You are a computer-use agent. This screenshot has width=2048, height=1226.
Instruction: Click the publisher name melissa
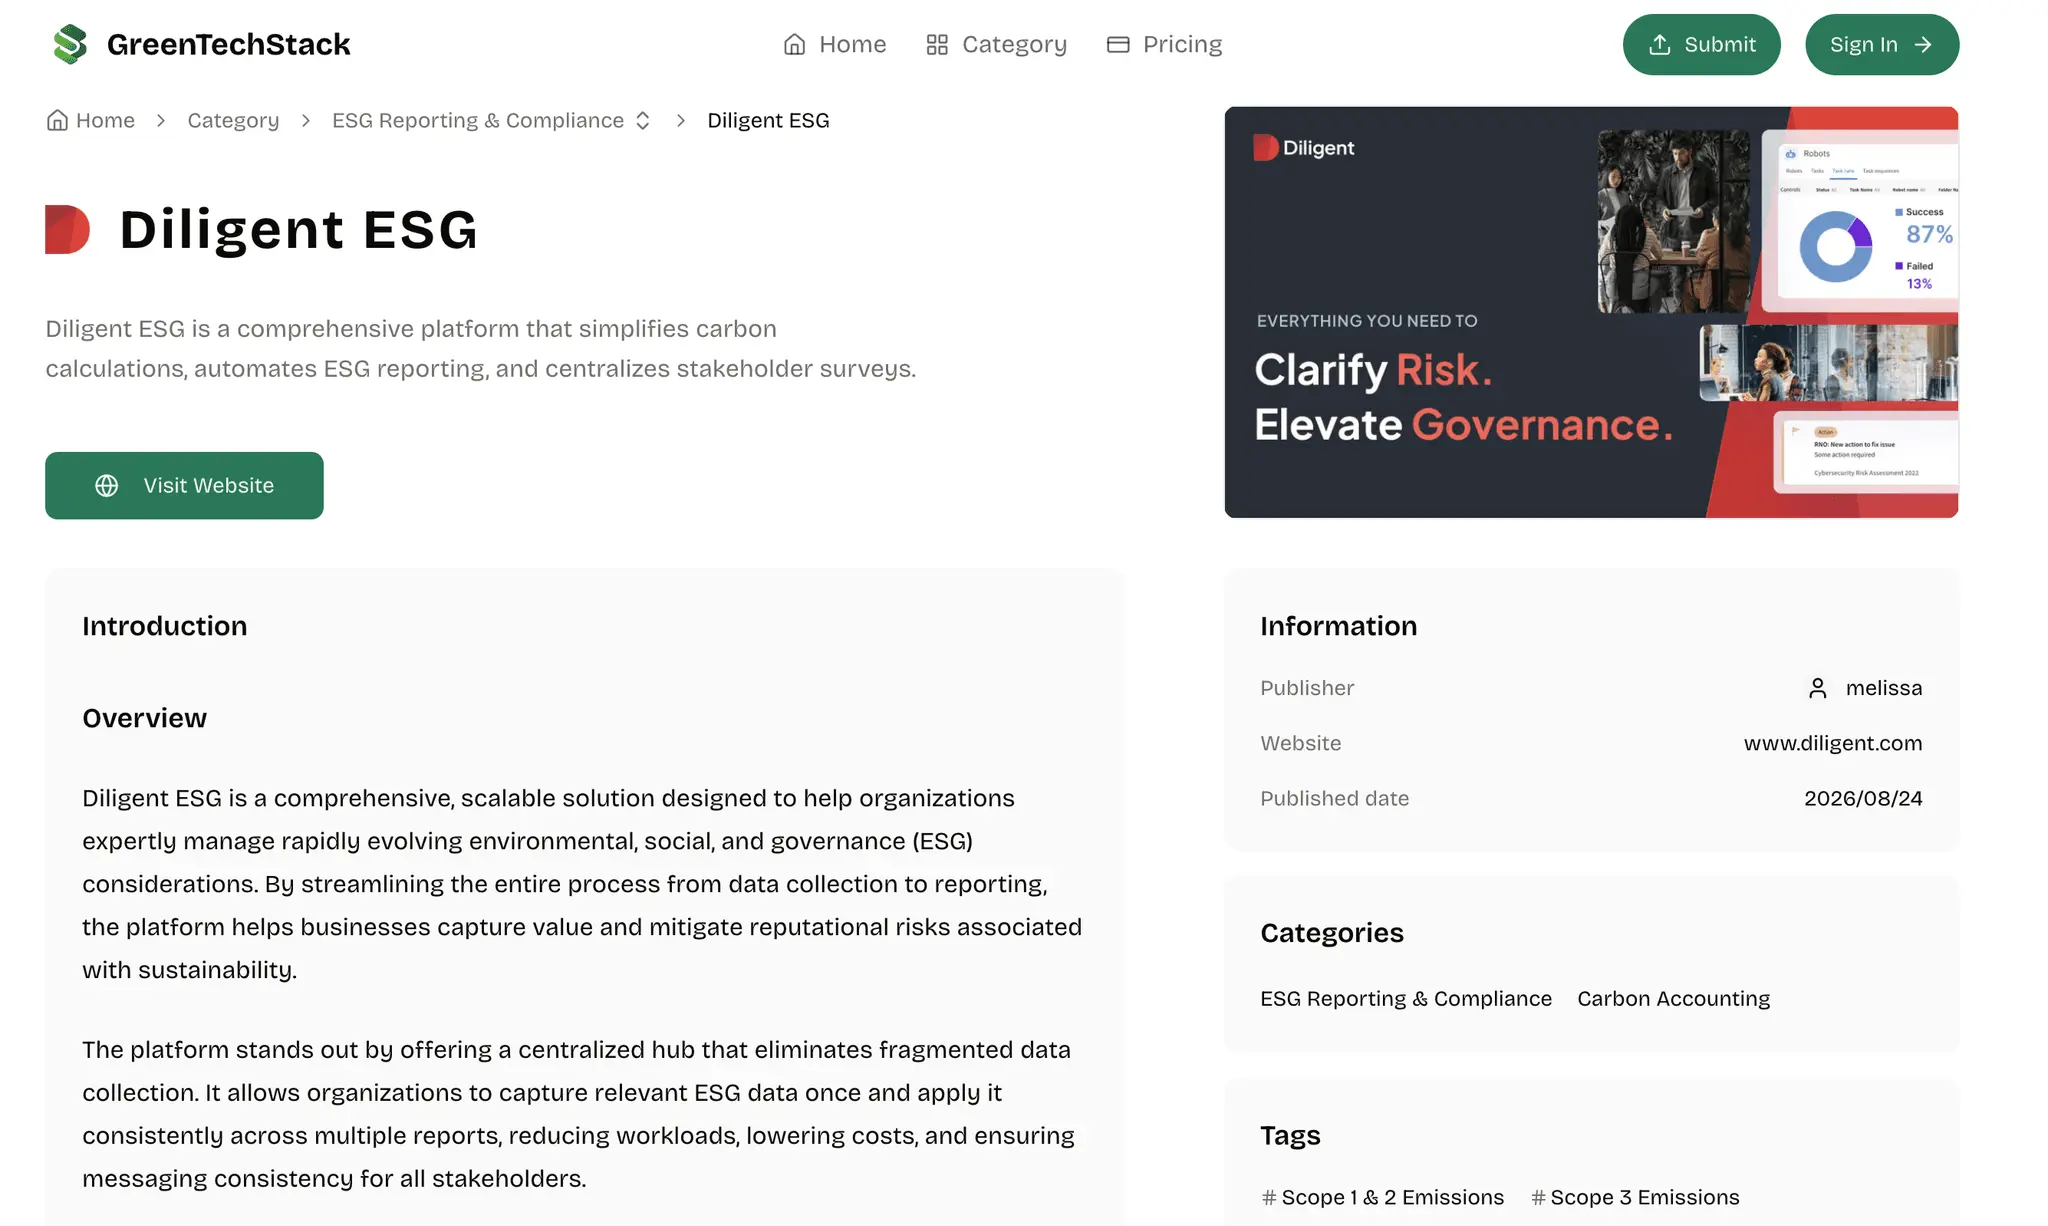pyautogui.click(x=1884, y=688)
